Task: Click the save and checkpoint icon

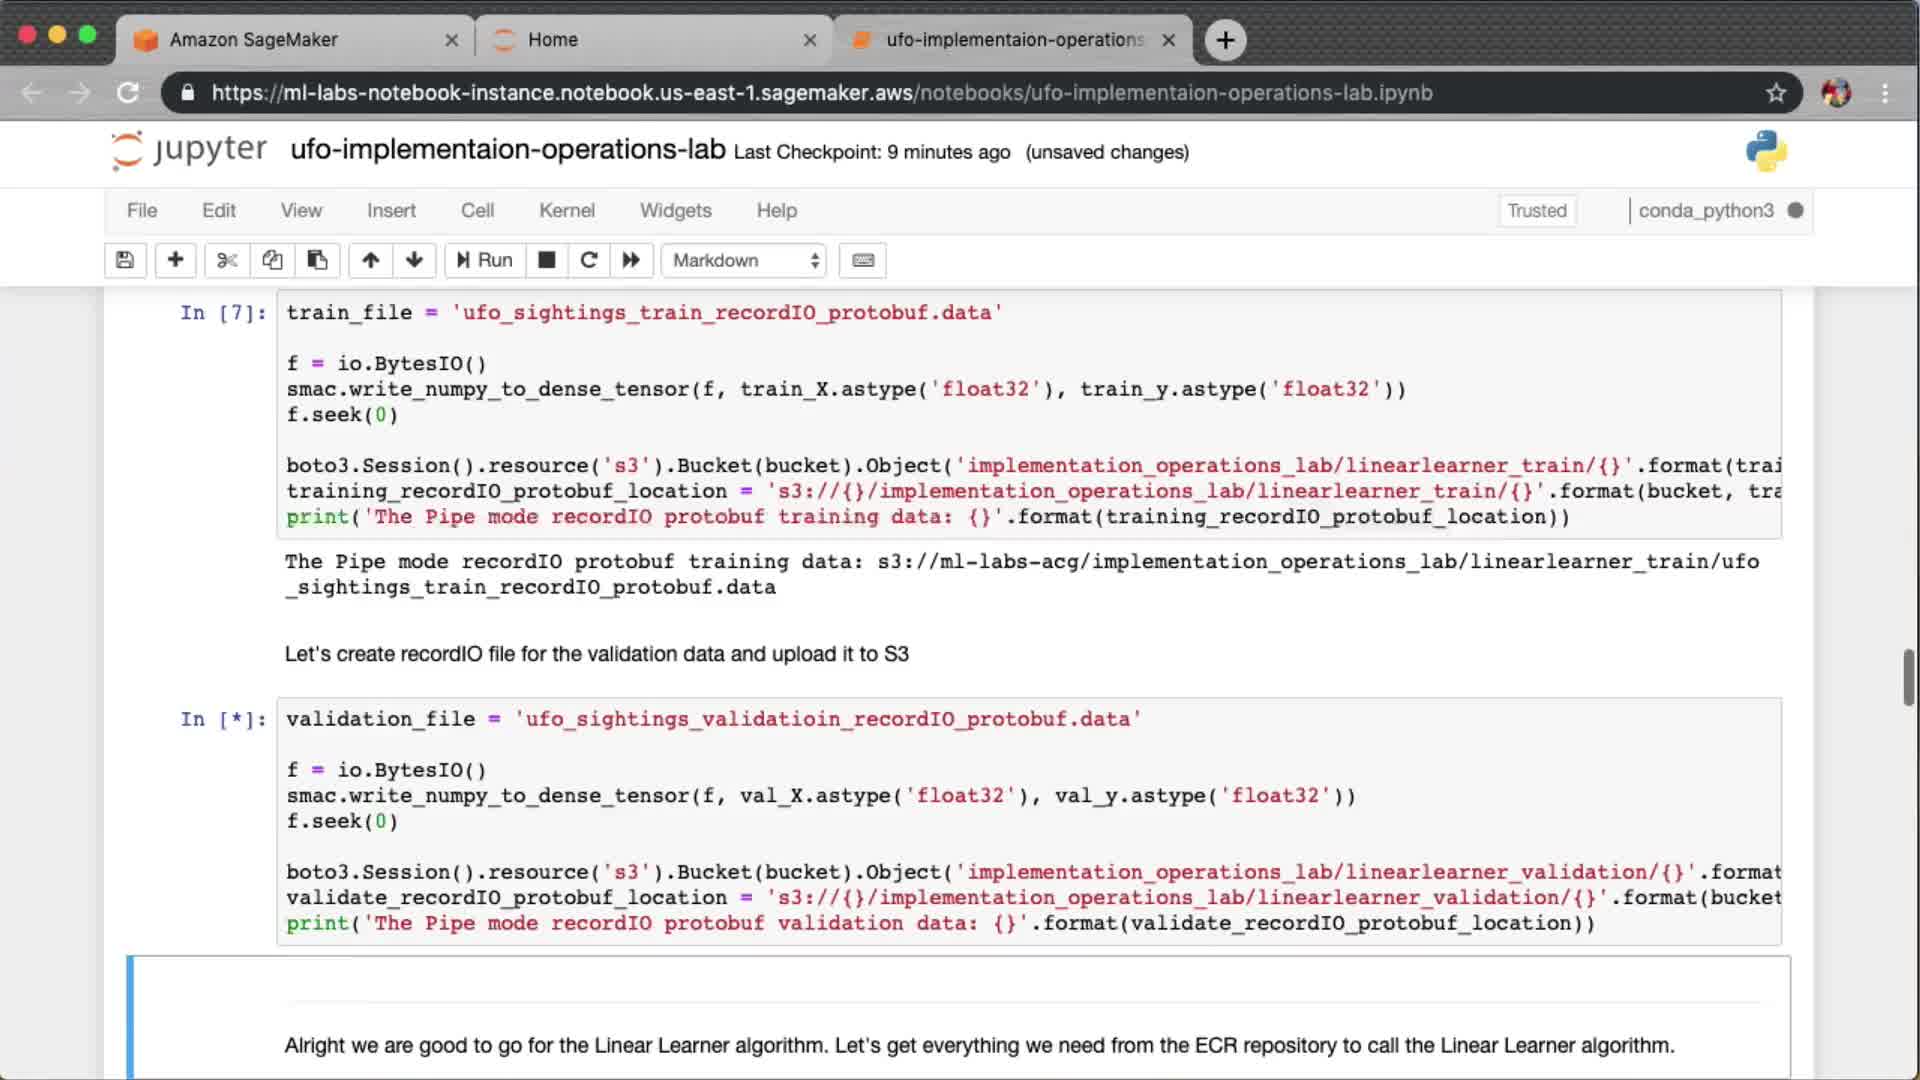Action: point(125,260)
